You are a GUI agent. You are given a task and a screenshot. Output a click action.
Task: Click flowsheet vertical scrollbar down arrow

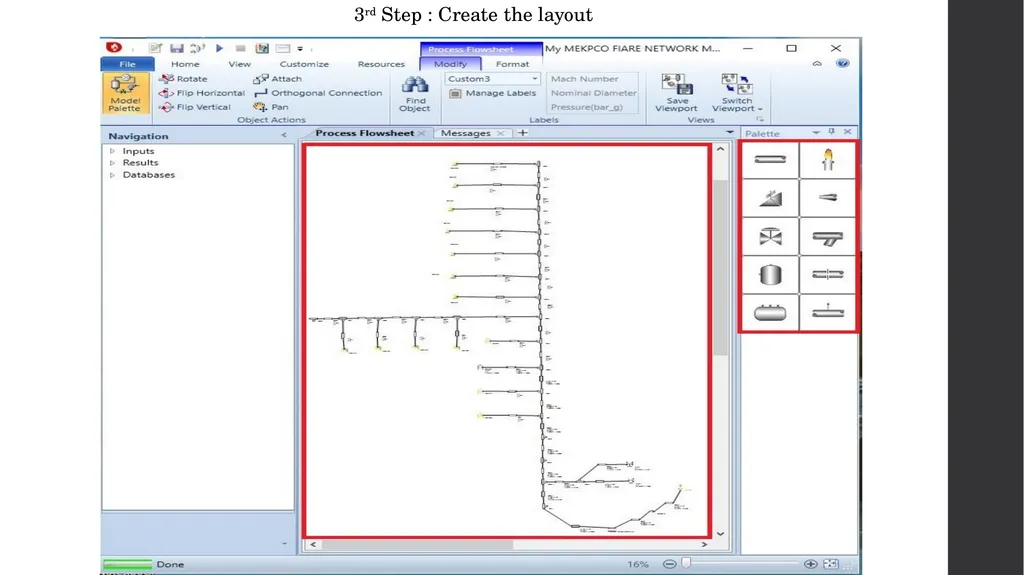[x=720, y=534]
